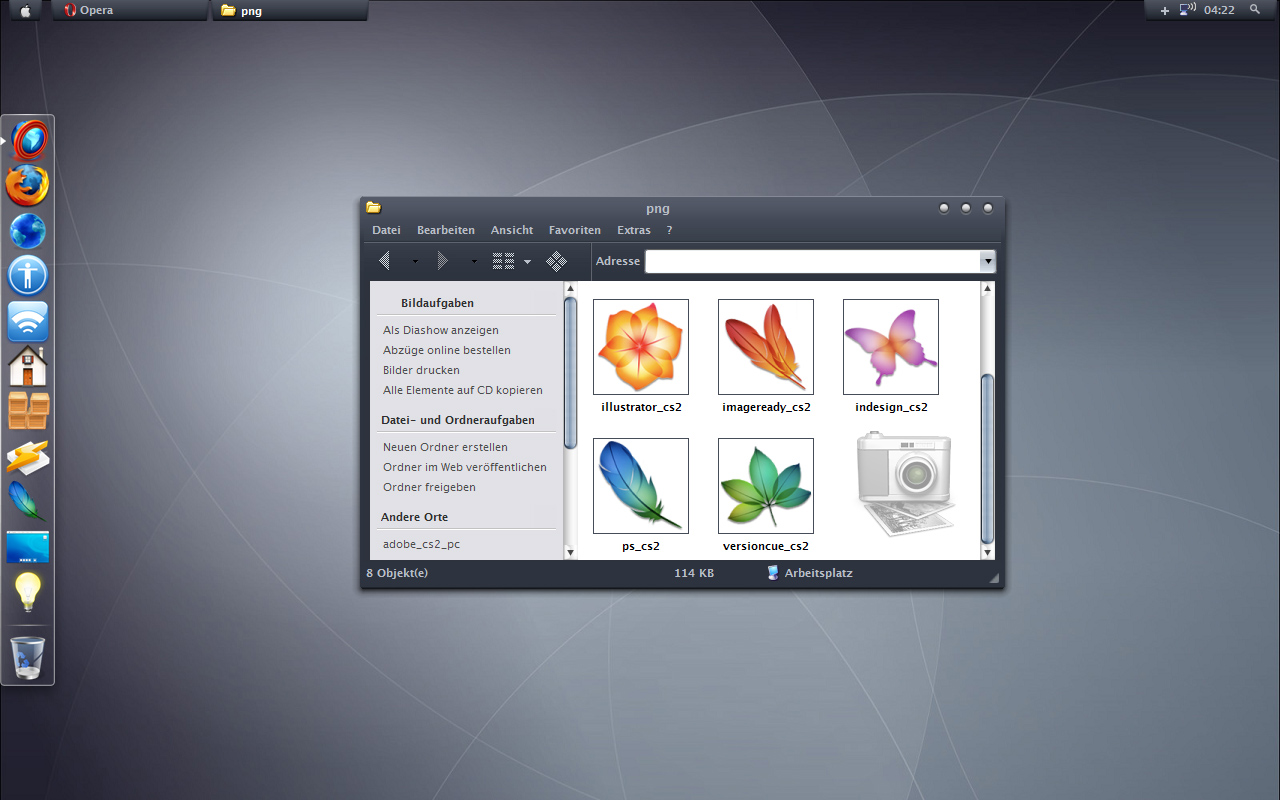Click the views grid toolbar icon
Screen dimensions: 1280x800
point(503,262)
